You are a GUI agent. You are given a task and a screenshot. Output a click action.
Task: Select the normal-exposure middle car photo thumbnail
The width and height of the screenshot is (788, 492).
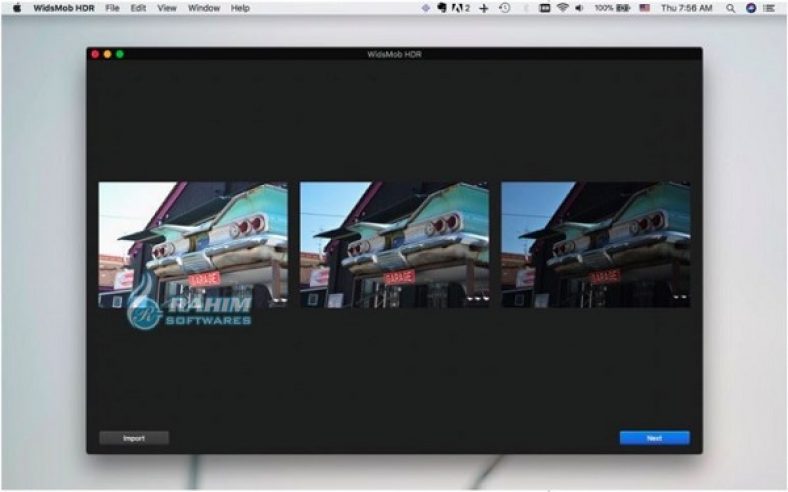click(395, 245)
